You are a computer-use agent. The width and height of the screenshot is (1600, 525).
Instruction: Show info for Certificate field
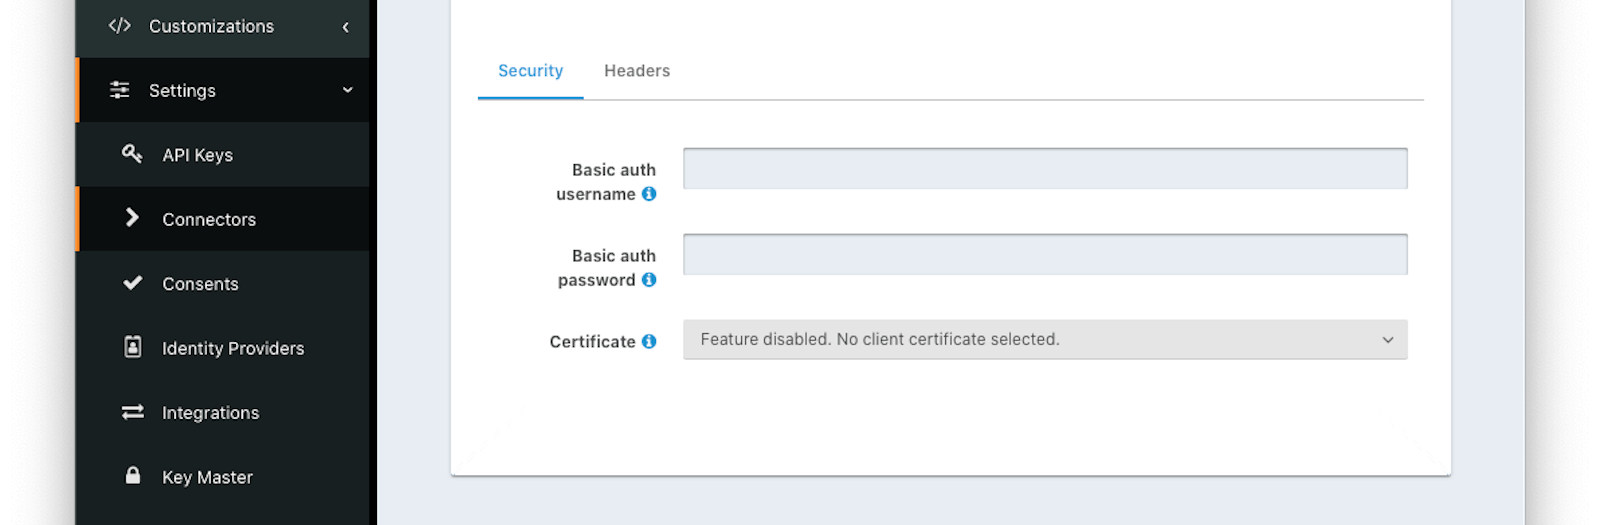649,341
